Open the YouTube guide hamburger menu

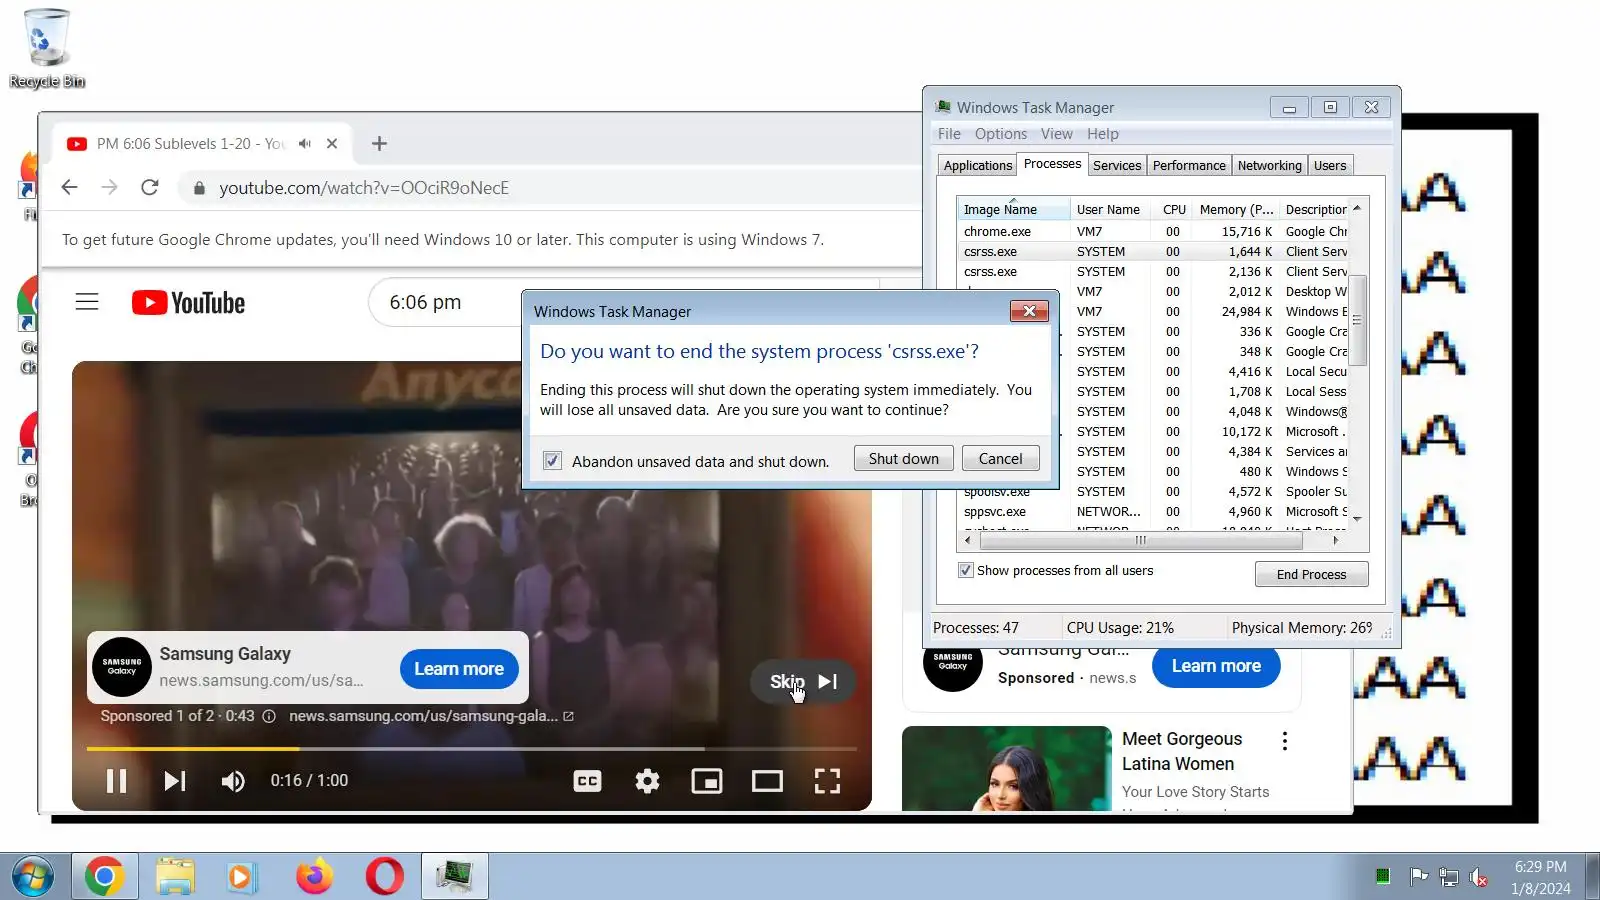(87, 302)
